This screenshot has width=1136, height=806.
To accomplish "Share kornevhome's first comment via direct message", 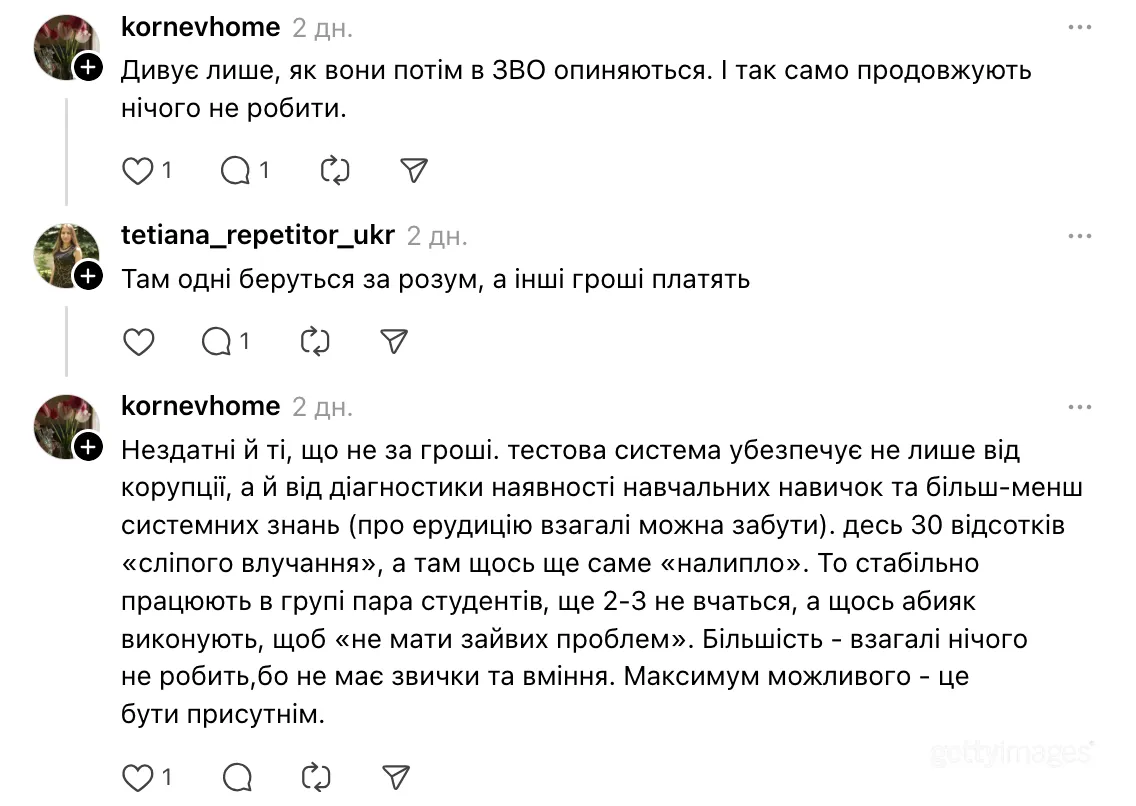I will 413,170.
